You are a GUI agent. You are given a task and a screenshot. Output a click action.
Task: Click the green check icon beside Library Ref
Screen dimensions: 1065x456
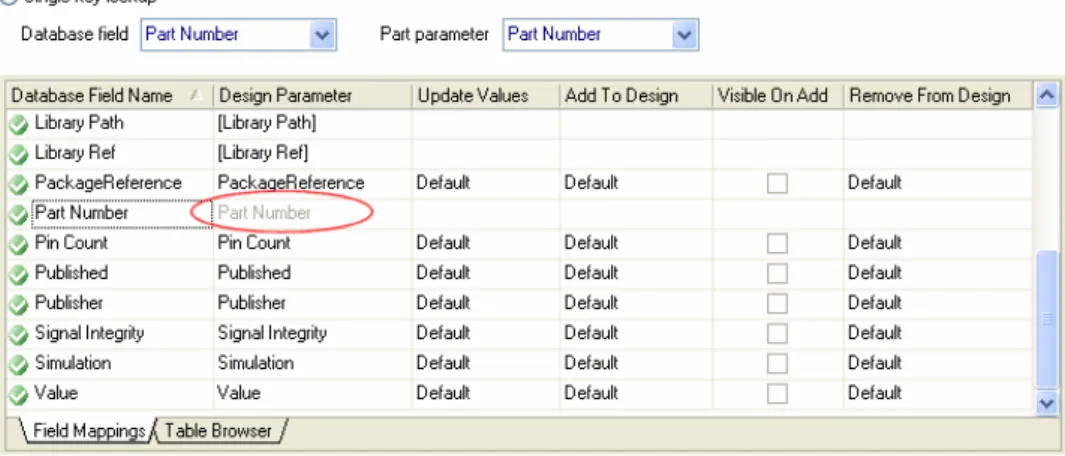(x=18, y=155)
